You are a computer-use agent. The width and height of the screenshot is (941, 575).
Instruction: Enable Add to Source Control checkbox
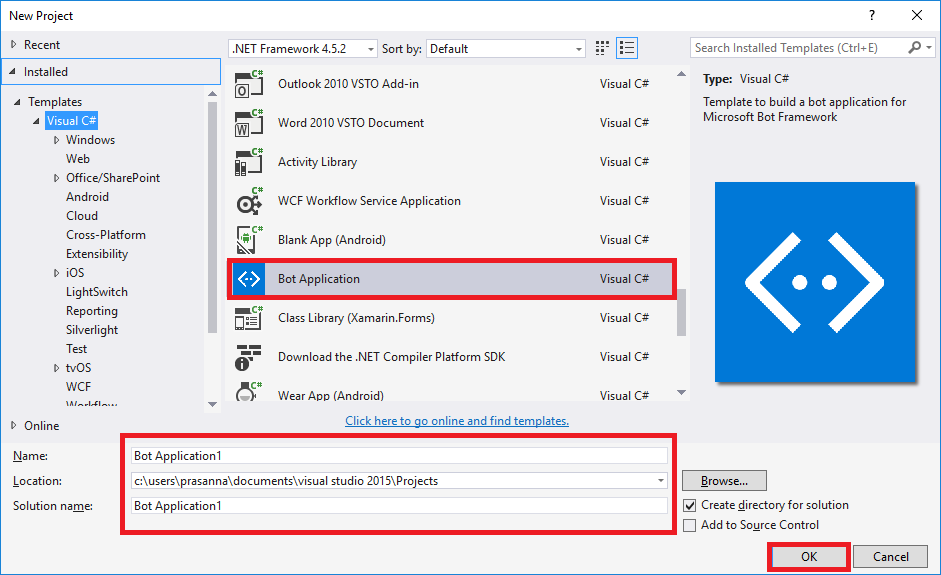[x=690, y=525]
